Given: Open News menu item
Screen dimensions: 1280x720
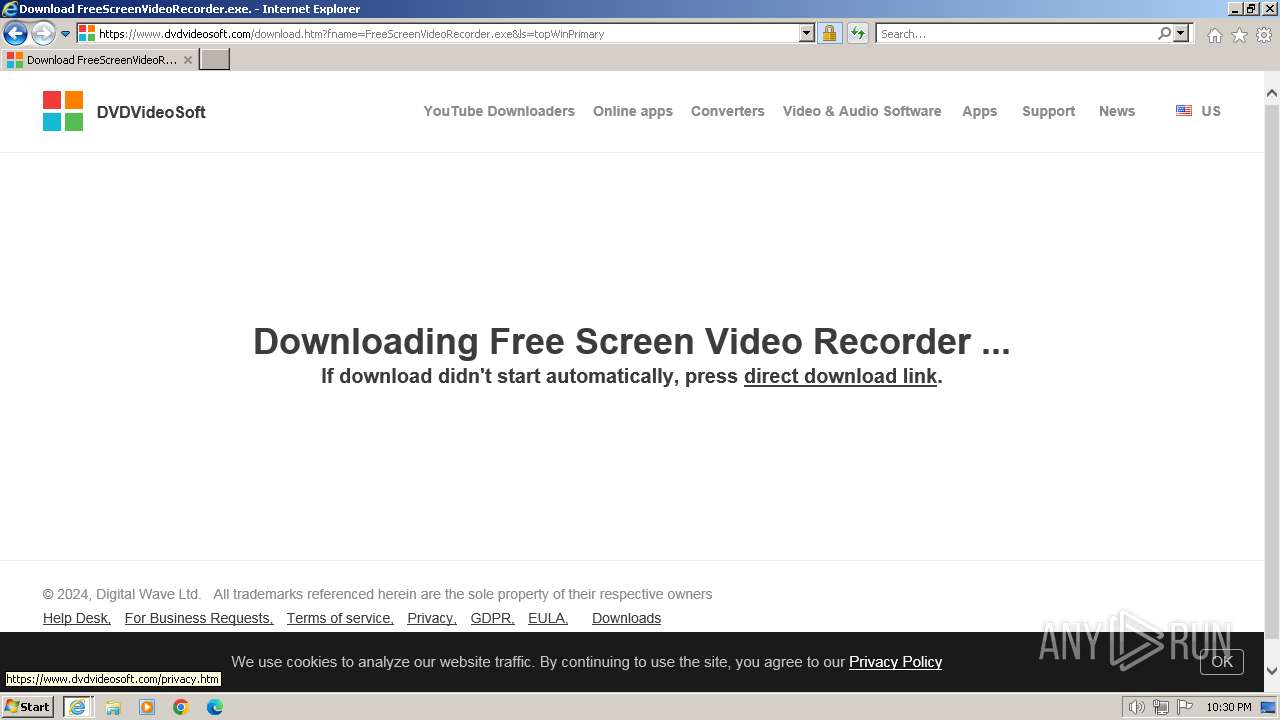Looking at the screenshot, I should point(1117,111).
